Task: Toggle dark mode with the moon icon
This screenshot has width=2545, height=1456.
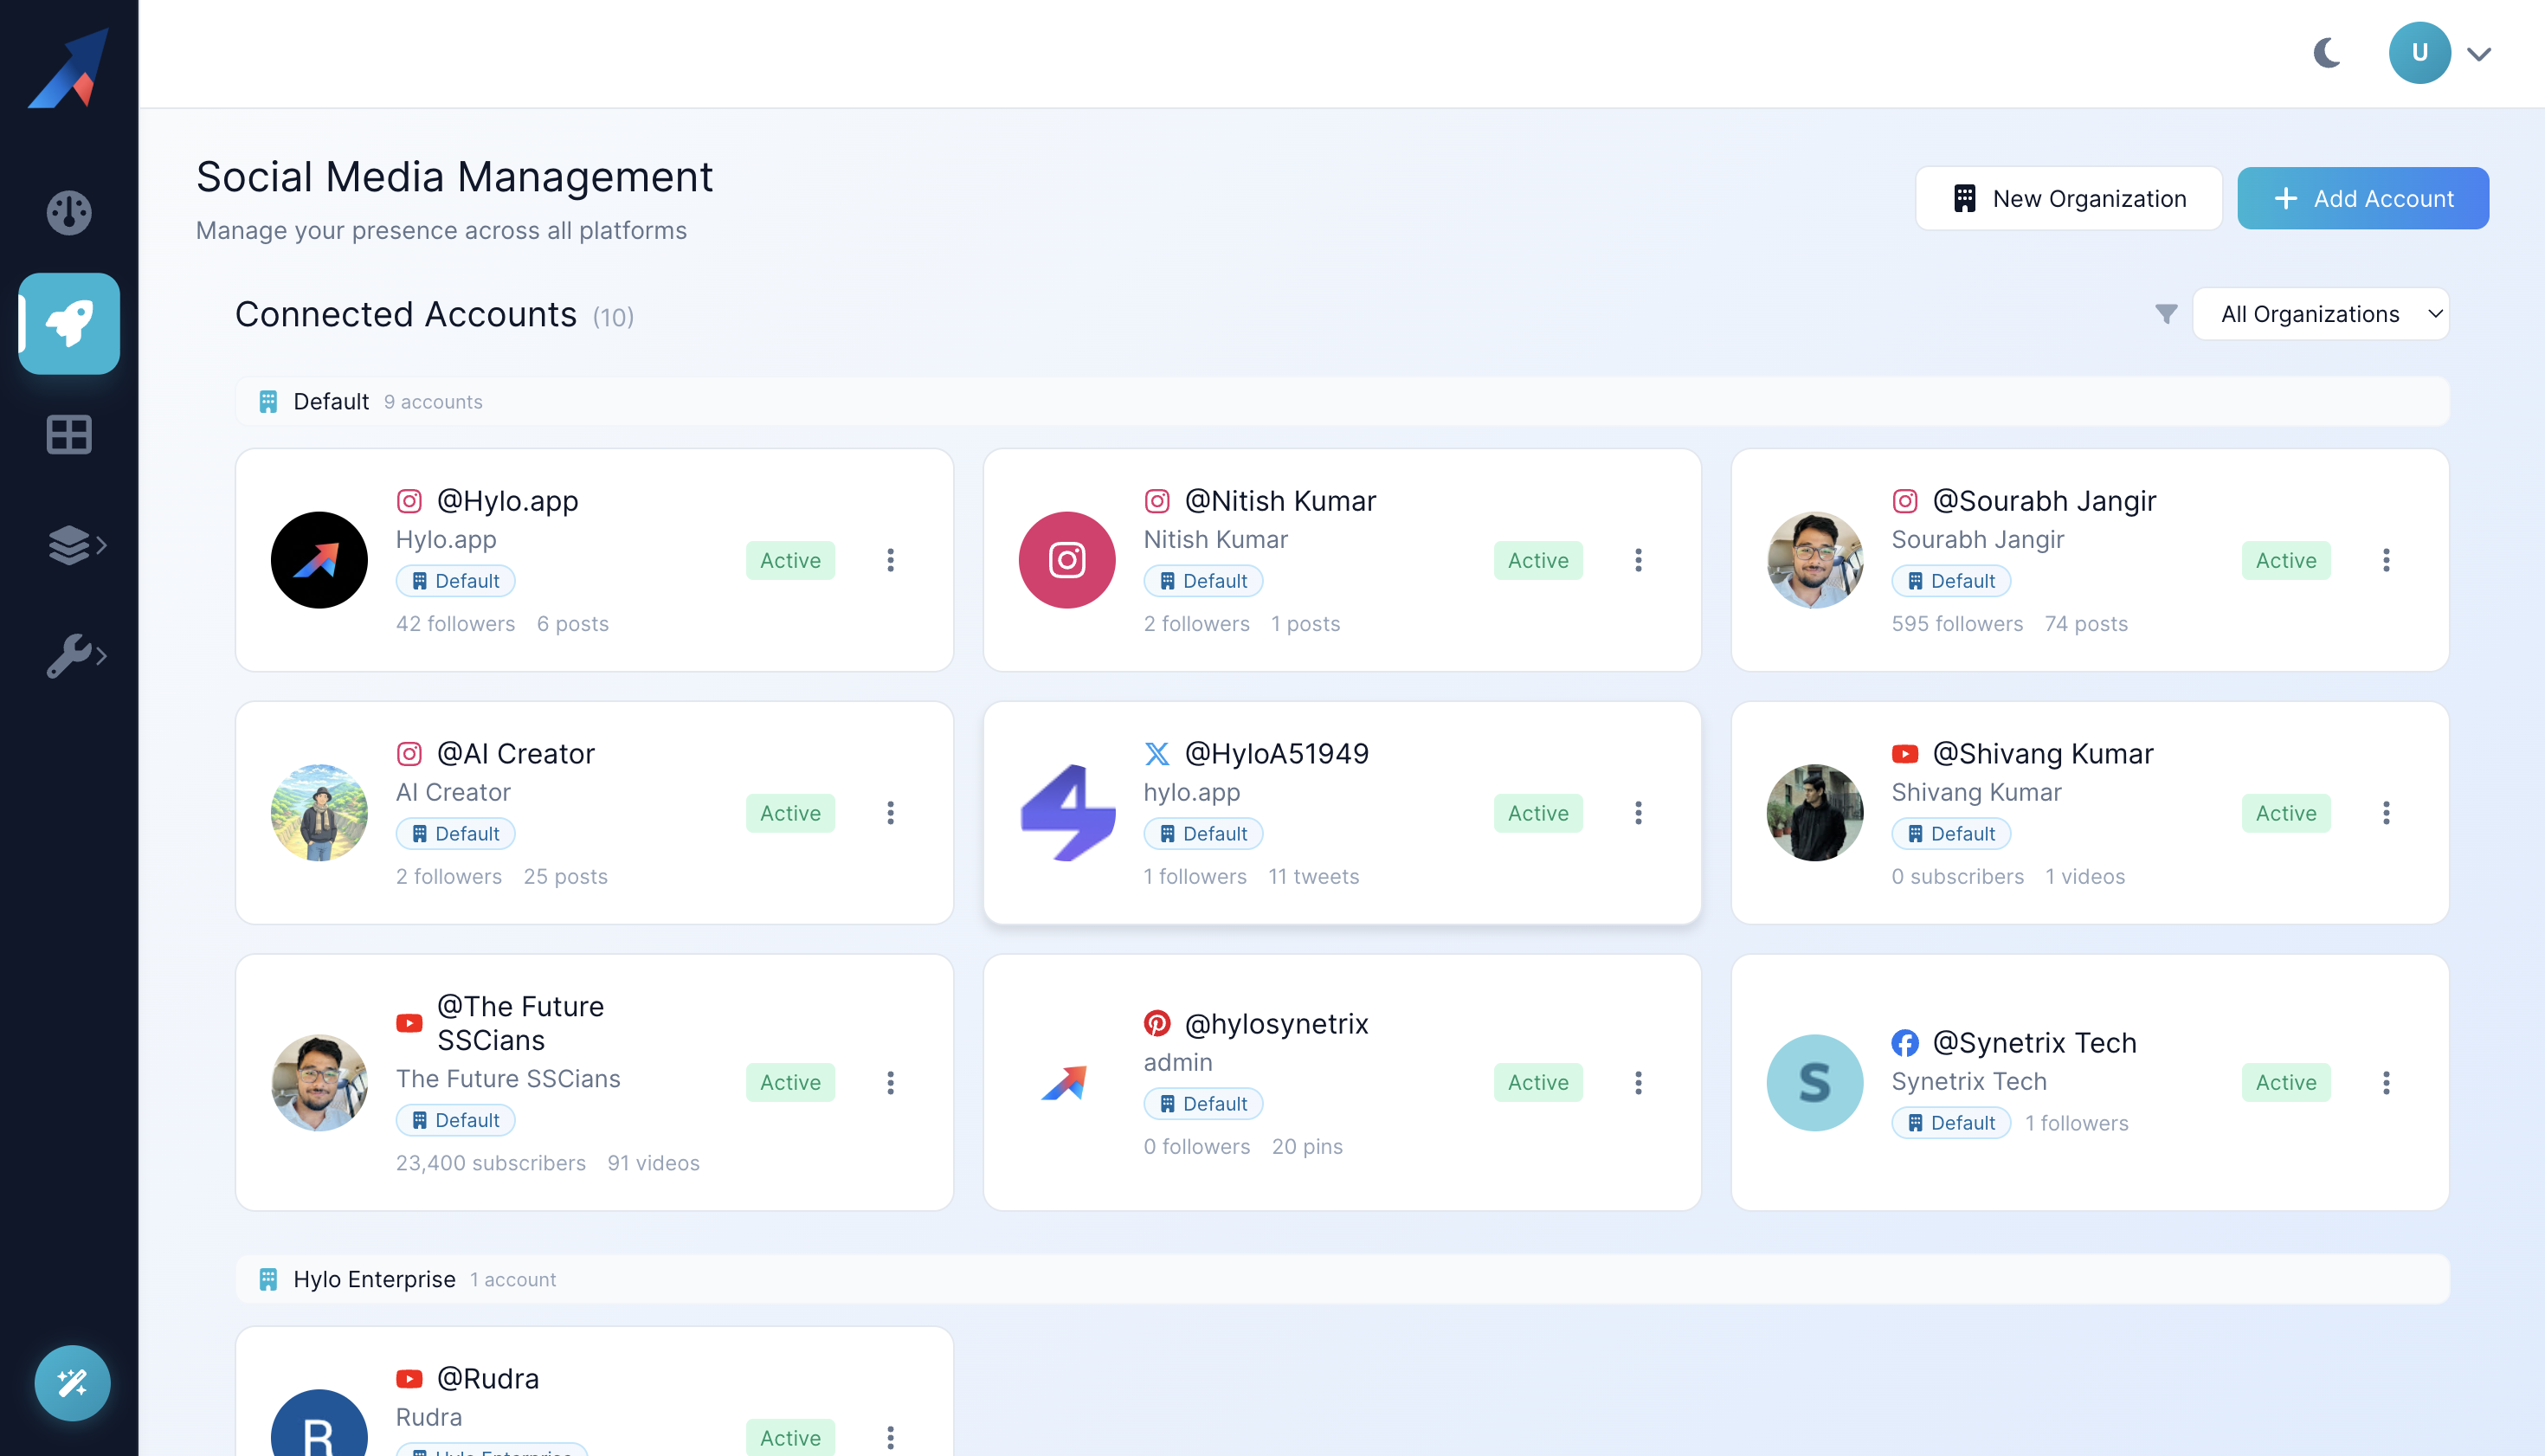Action: pos(2326,52)
